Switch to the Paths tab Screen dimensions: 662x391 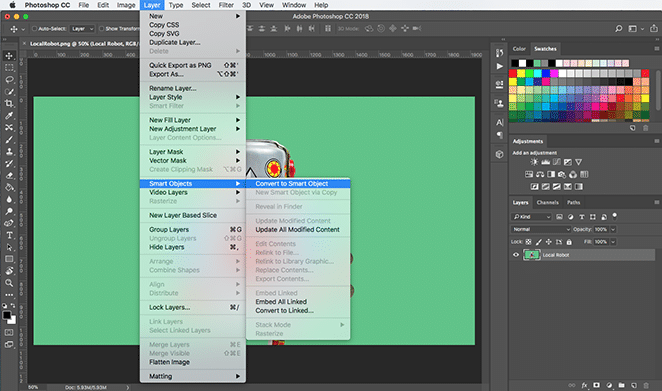[x=573, y=202]
